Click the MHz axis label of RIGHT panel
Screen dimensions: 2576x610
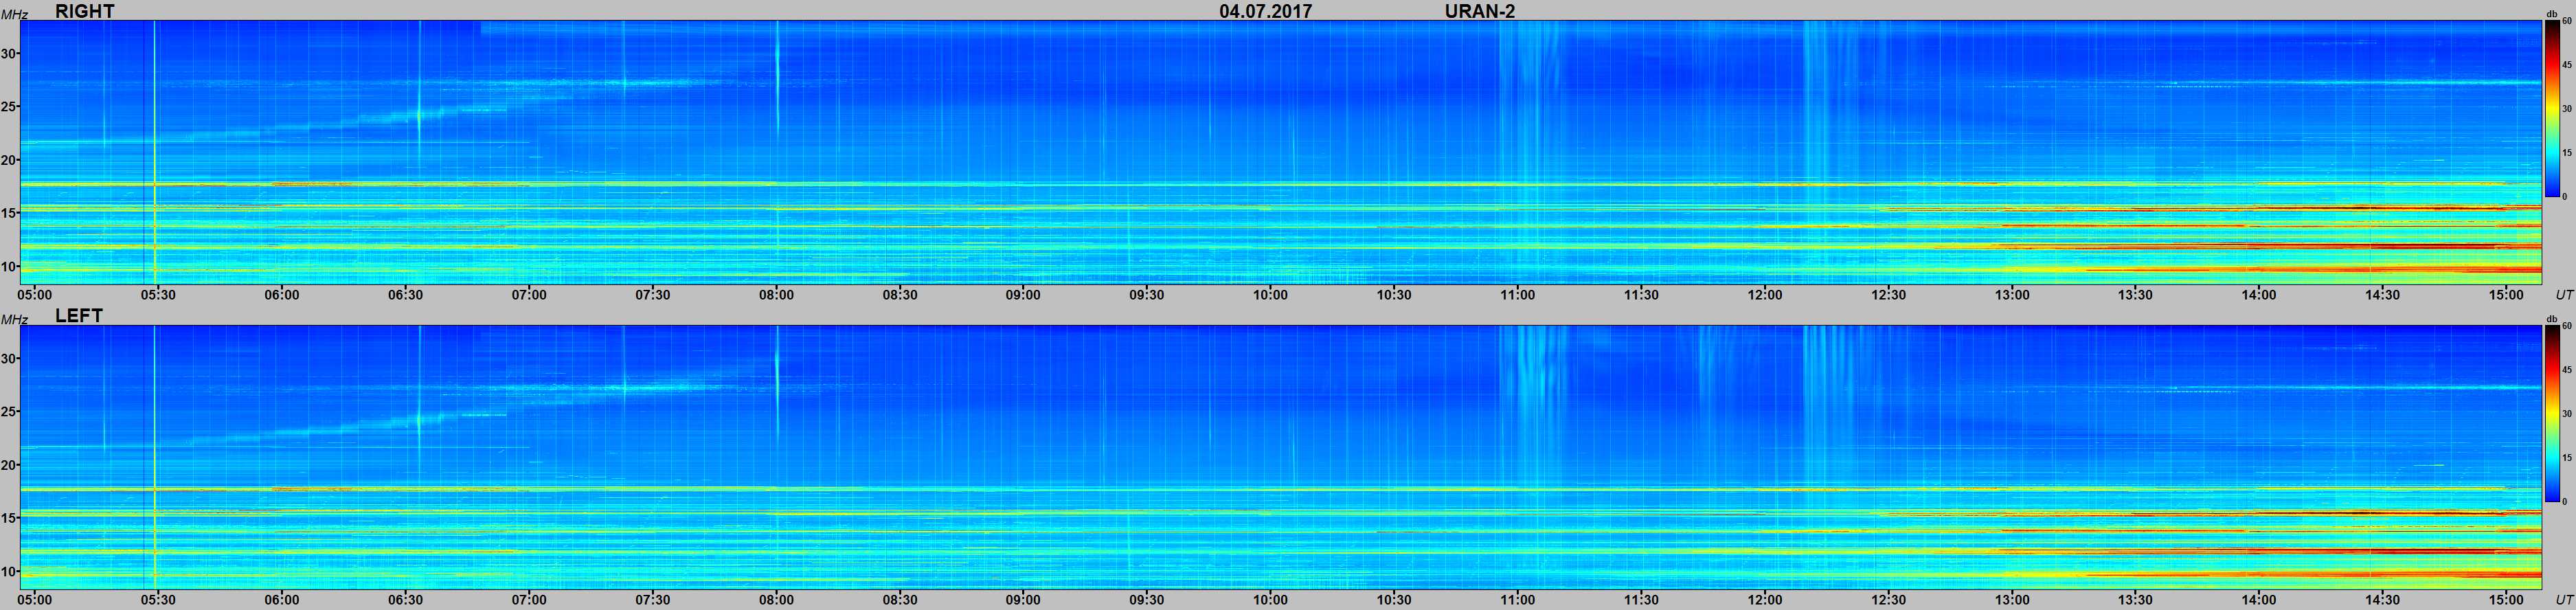click(14, 14)
